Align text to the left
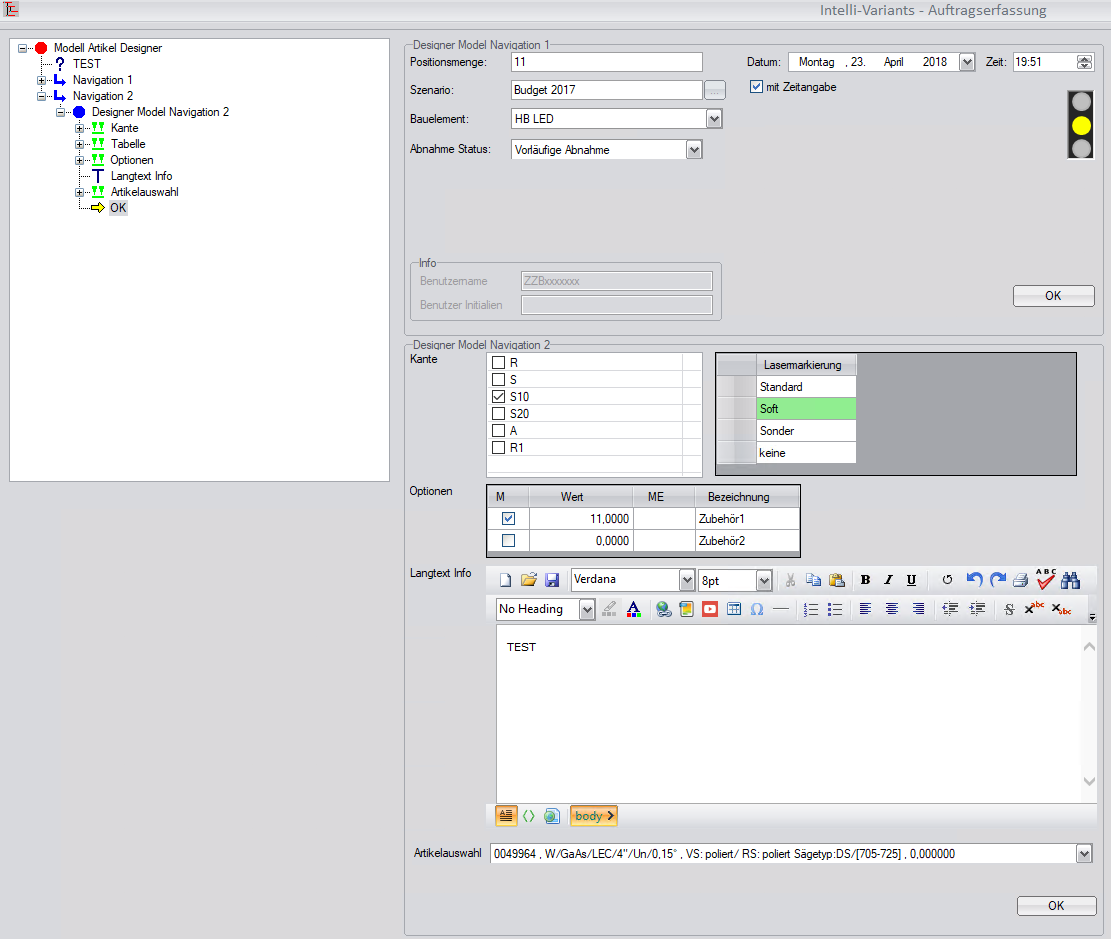The width and height of the screenshot is (1111, 939). pos(865,609)
